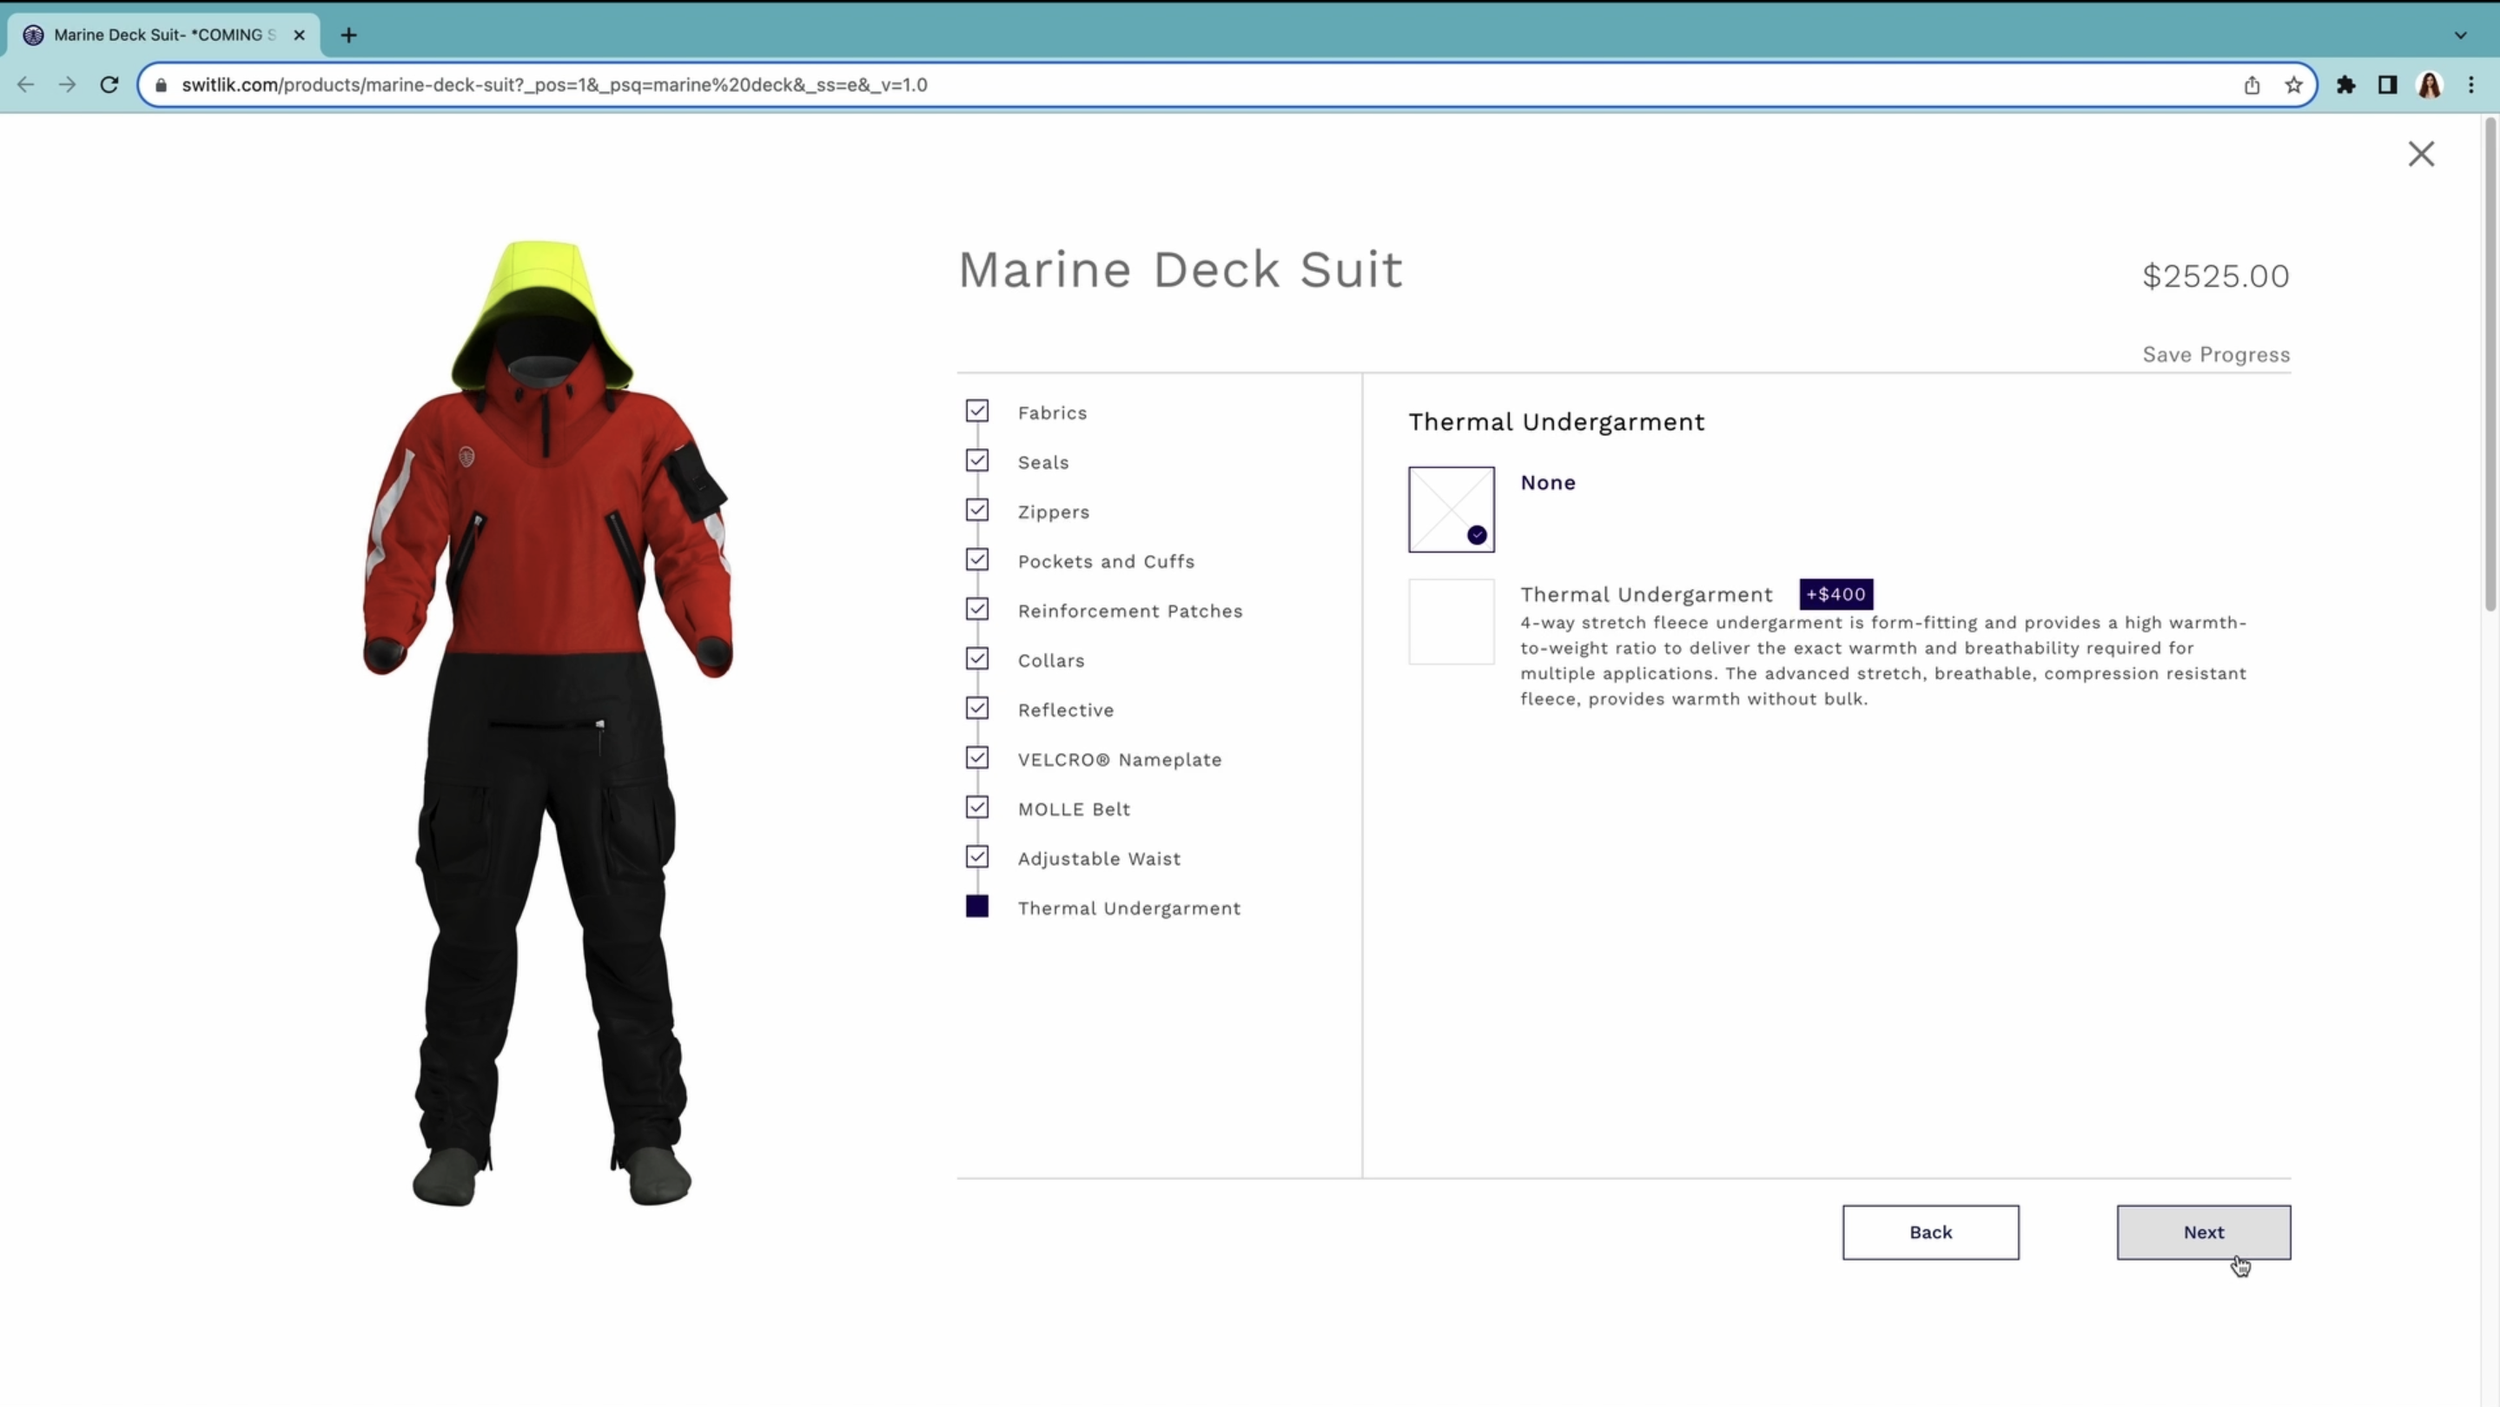Bookmark page with star icon
Viewport: 2500px width, 1407px height.
2293,85
